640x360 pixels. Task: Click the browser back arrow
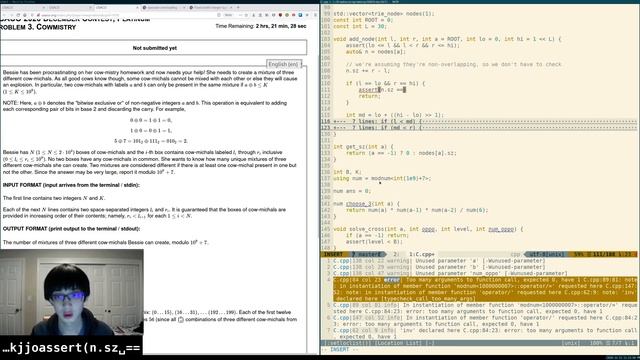pos(4,15)
